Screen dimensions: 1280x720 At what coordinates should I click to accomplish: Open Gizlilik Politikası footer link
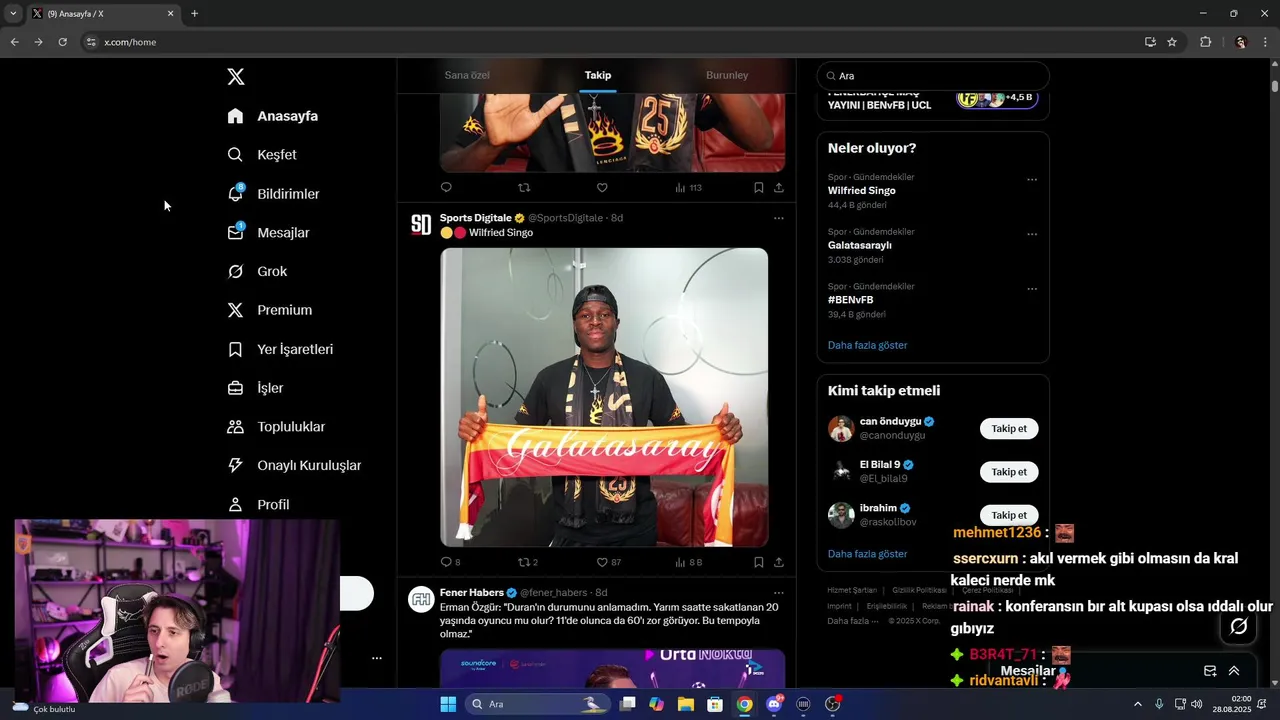(919, 590)
